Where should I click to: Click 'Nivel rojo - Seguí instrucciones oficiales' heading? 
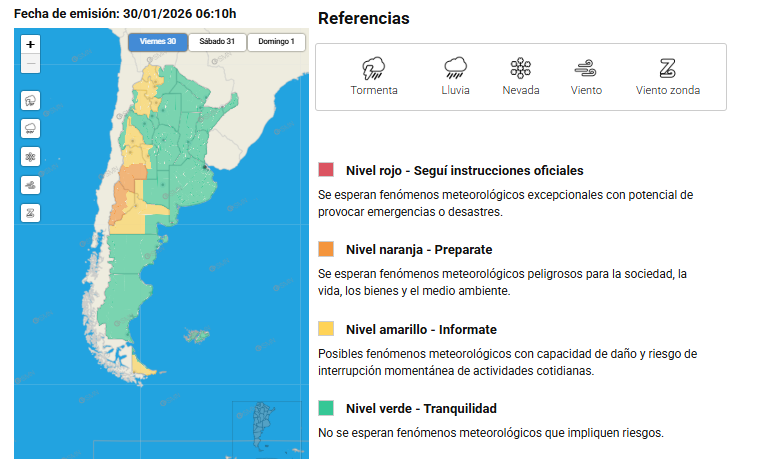[465, 170]
